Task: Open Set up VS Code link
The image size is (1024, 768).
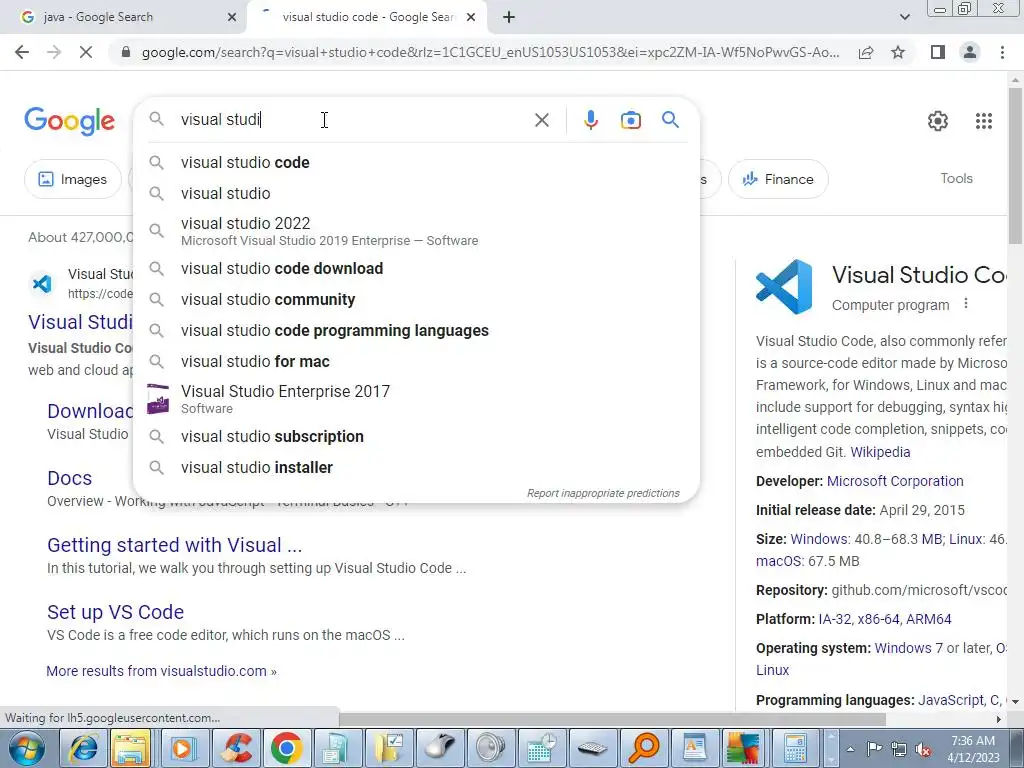Action: point(116,612)
